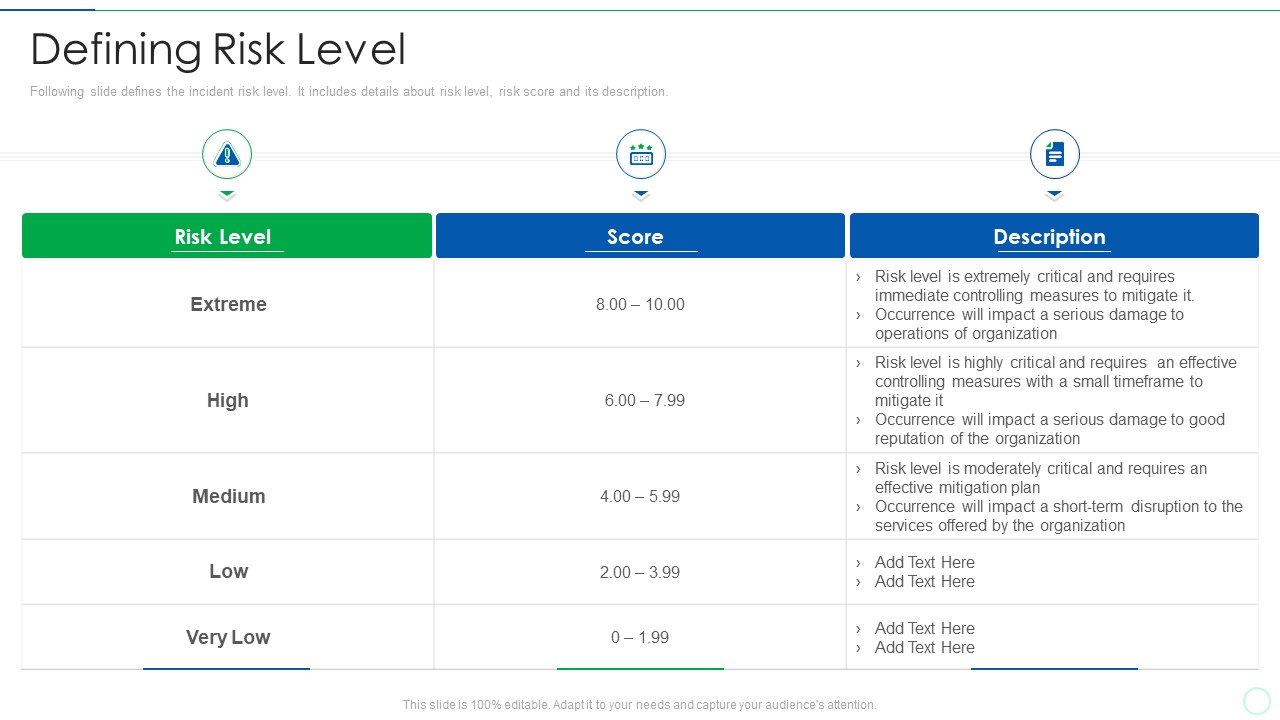Click 'short-term disruption to the services' bullet
Screen dimensions: 1280x720
1058,516
